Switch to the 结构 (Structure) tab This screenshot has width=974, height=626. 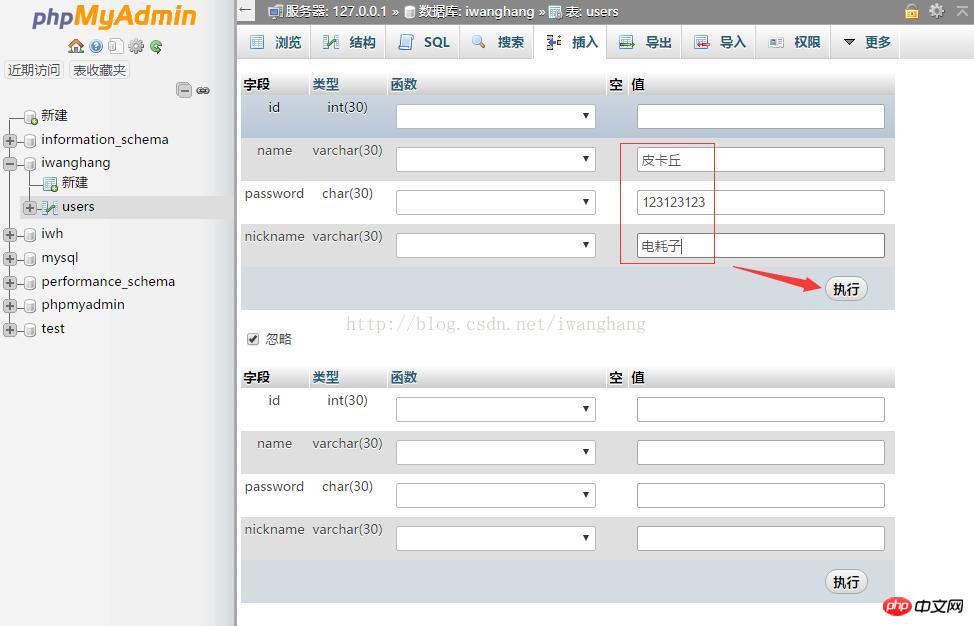pos(348,42)
